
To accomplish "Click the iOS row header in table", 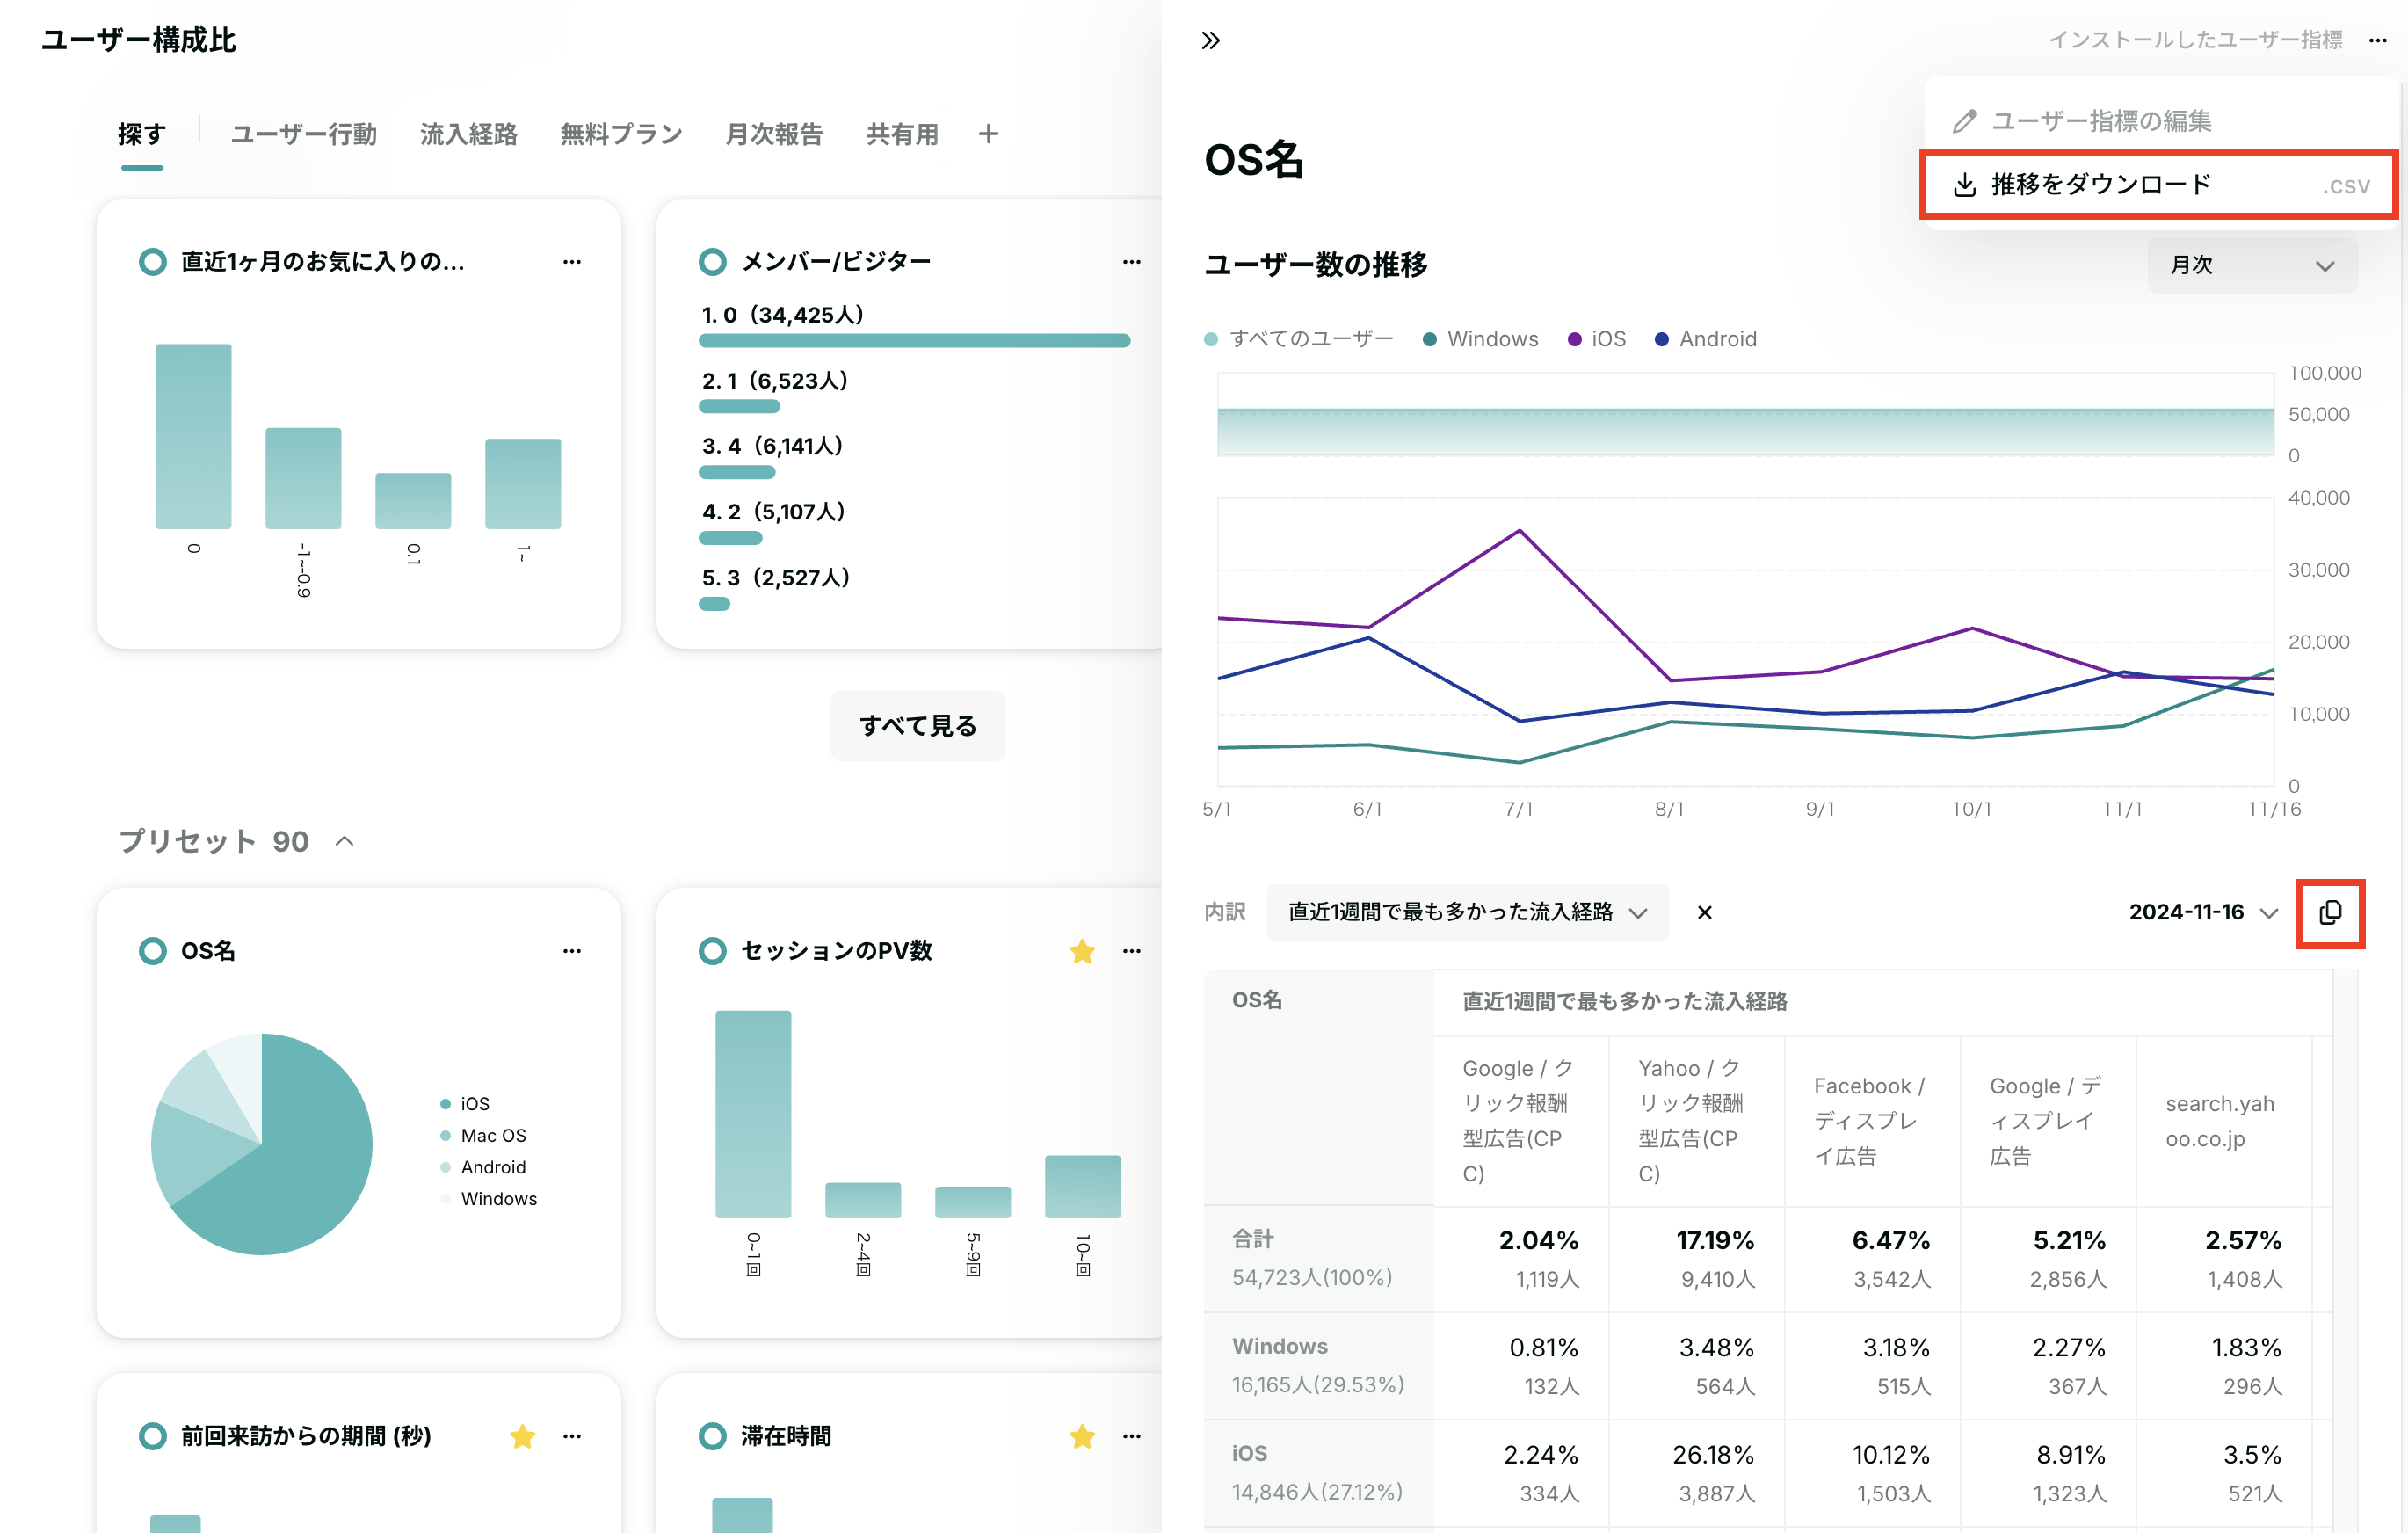I will point(1318,1472).
